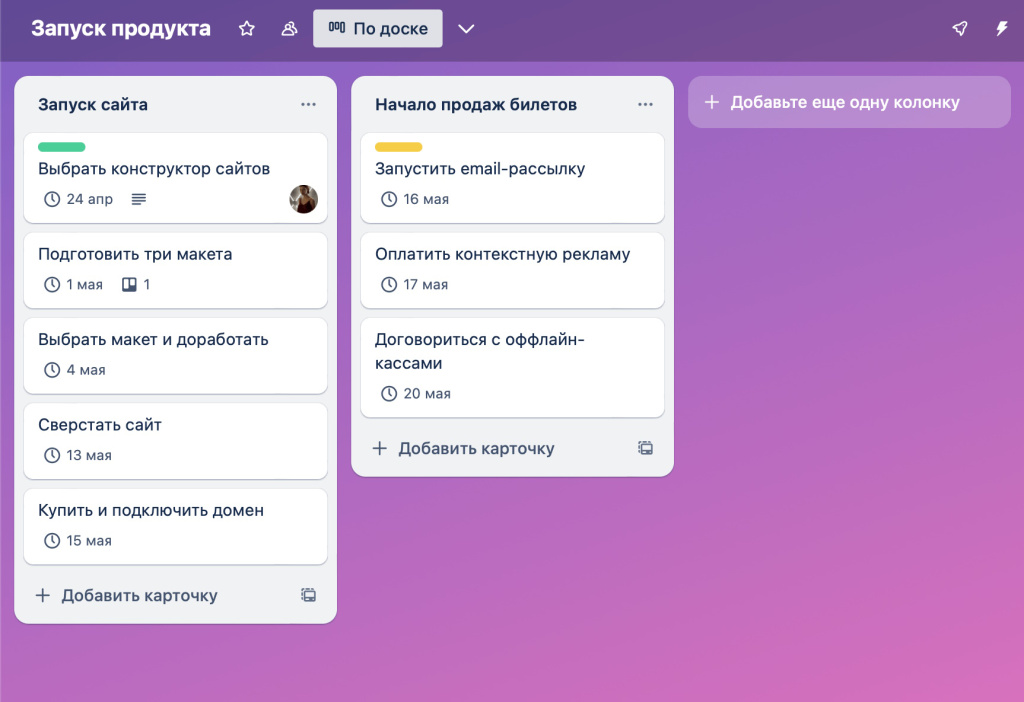Open the lightning bolt automation icon
Viewport: 1024px width, 702px height.
click(1001, 29)
